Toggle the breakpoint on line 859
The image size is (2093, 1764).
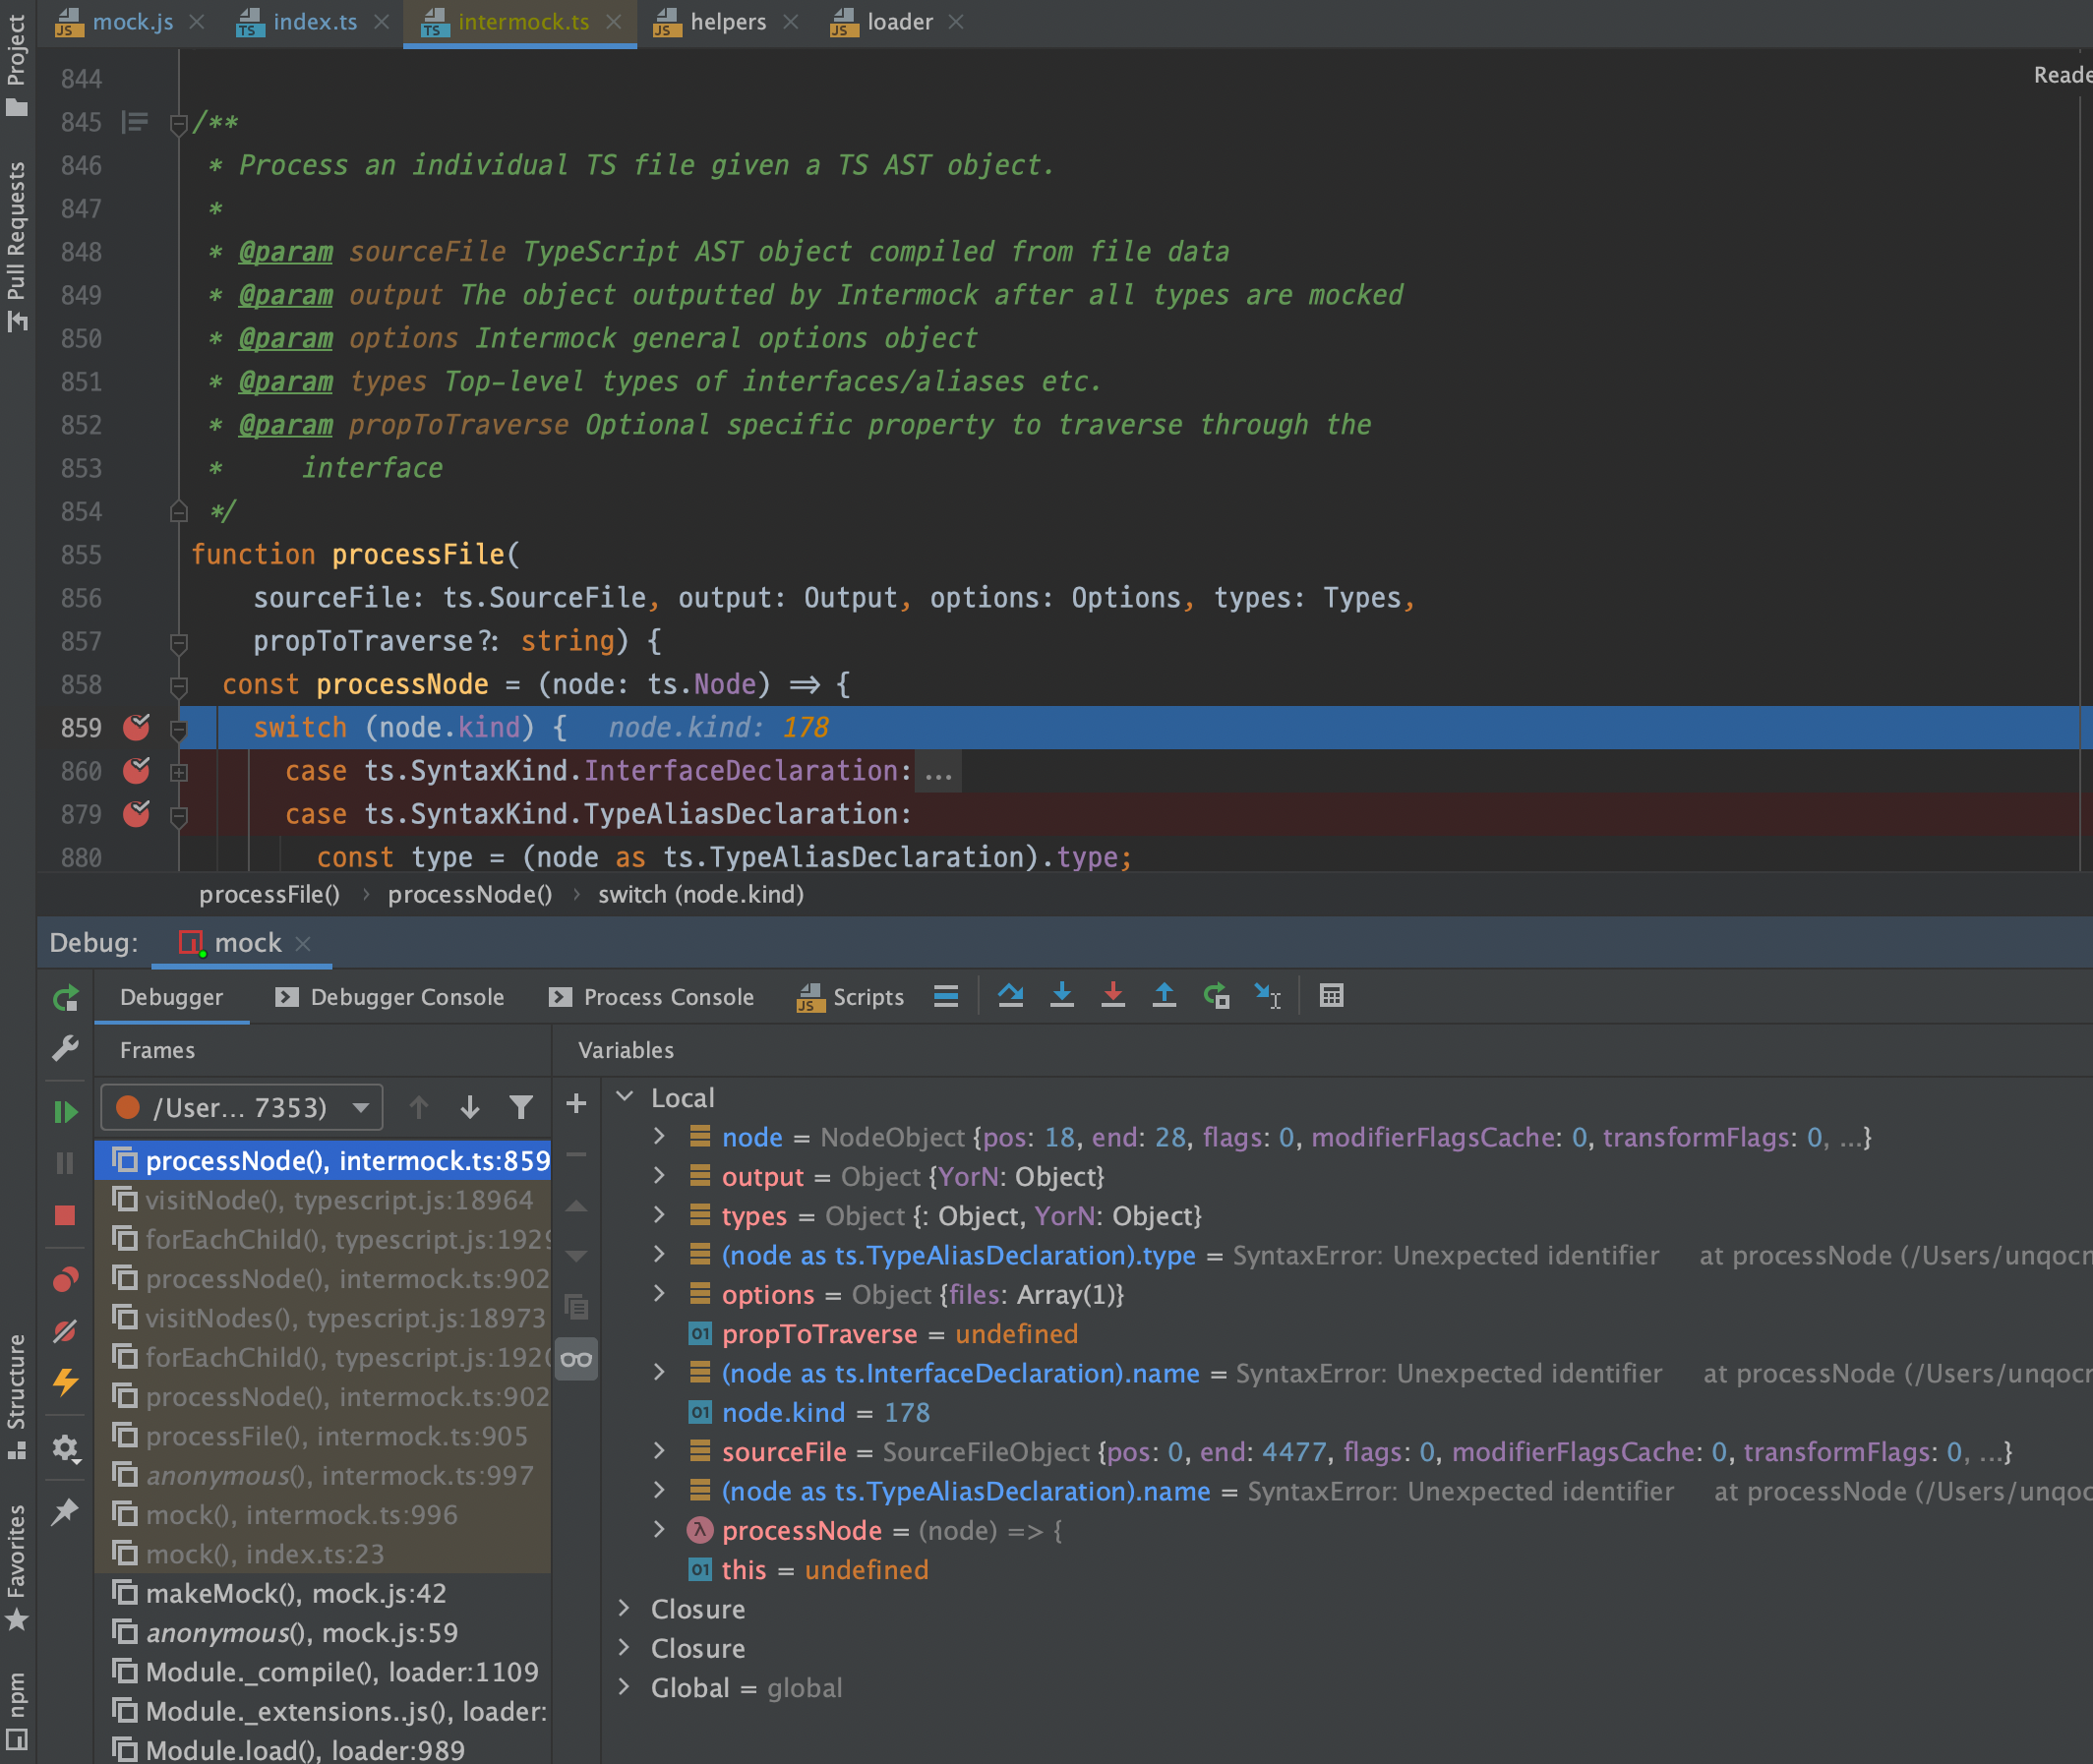point(136,727)
